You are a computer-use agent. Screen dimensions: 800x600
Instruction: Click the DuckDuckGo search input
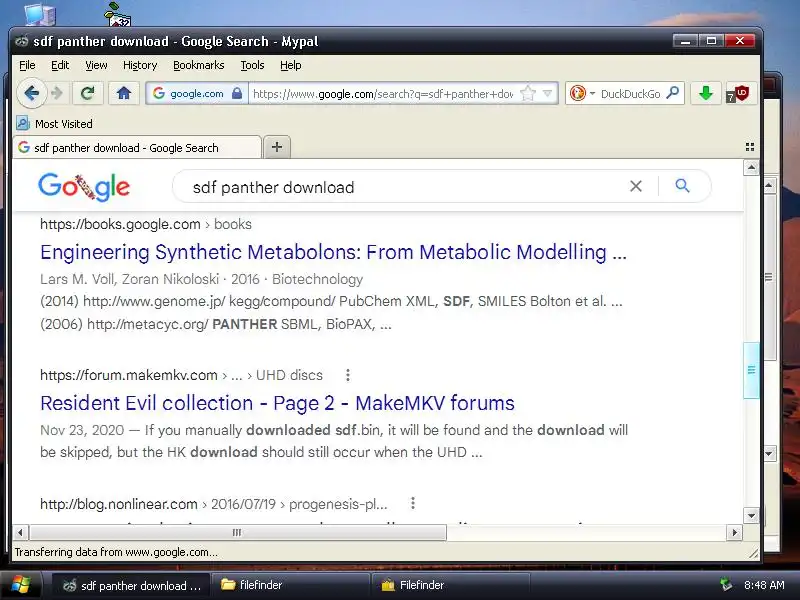coord(631,94)
